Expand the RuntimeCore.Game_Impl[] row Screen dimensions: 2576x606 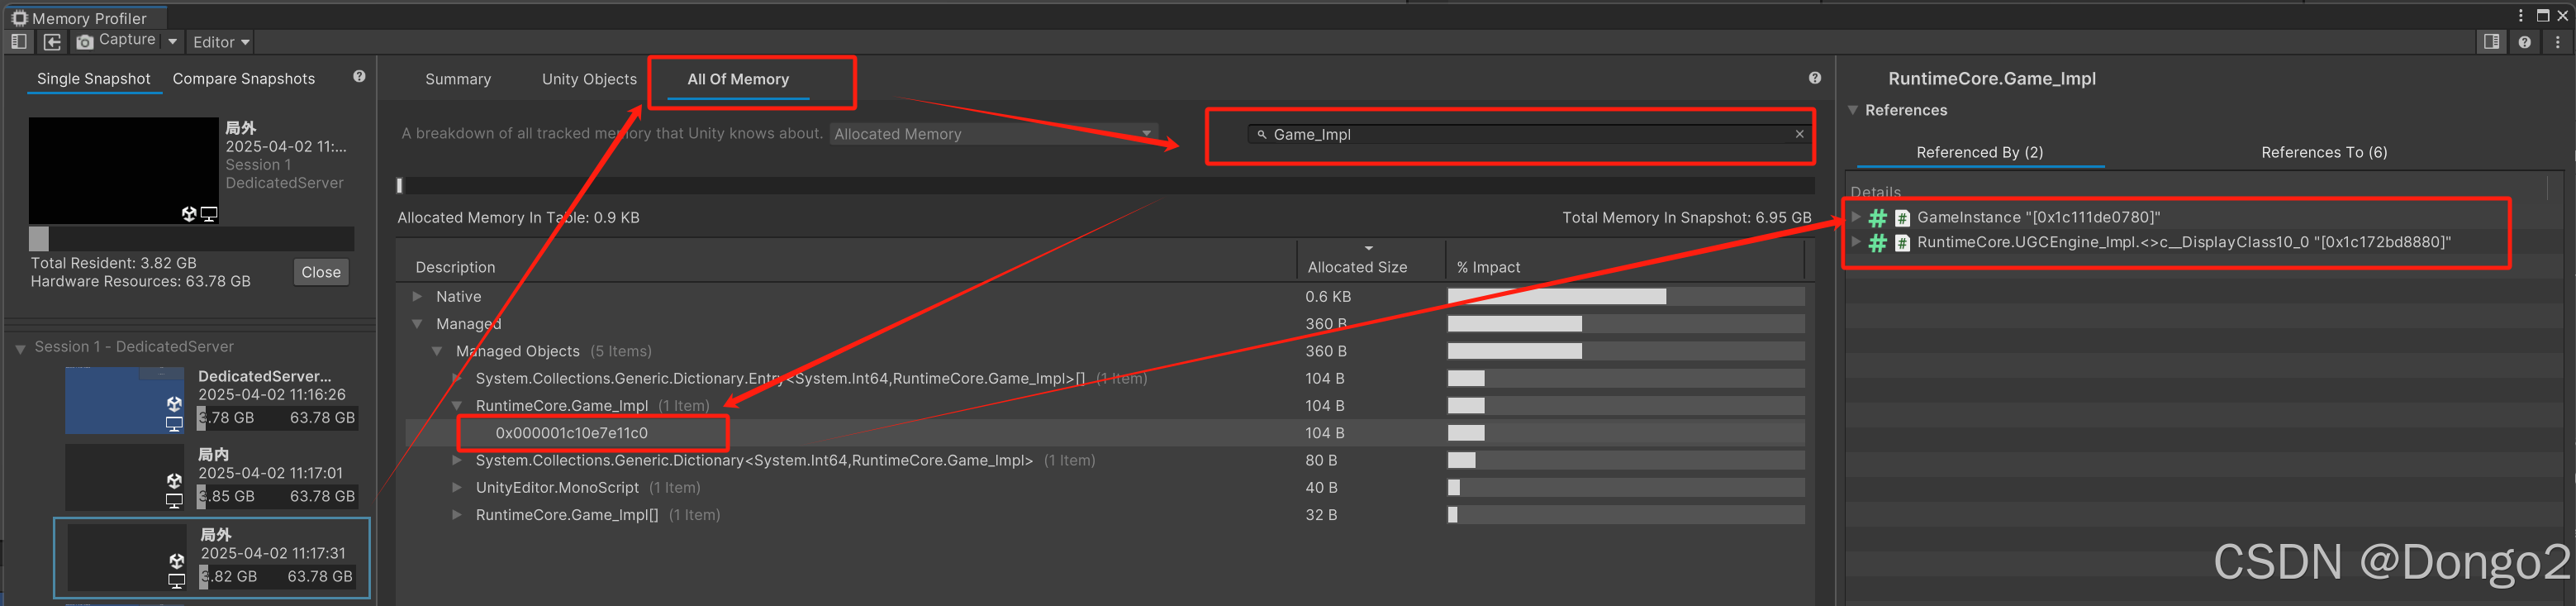[457, 515]
